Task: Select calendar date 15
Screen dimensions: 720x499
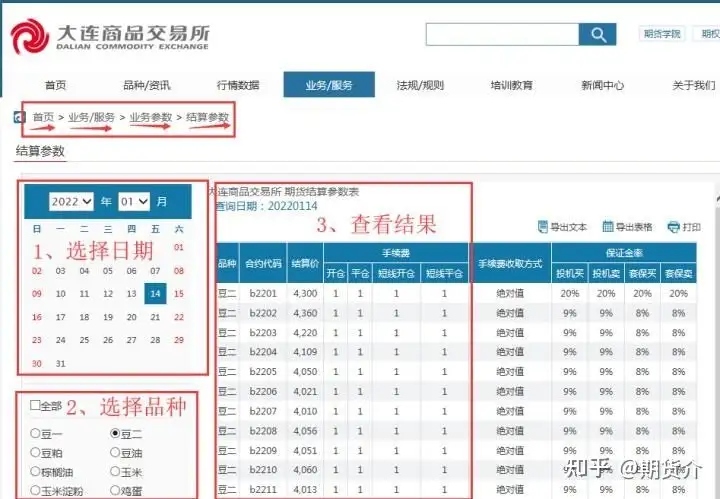Action: pos(179,294)
